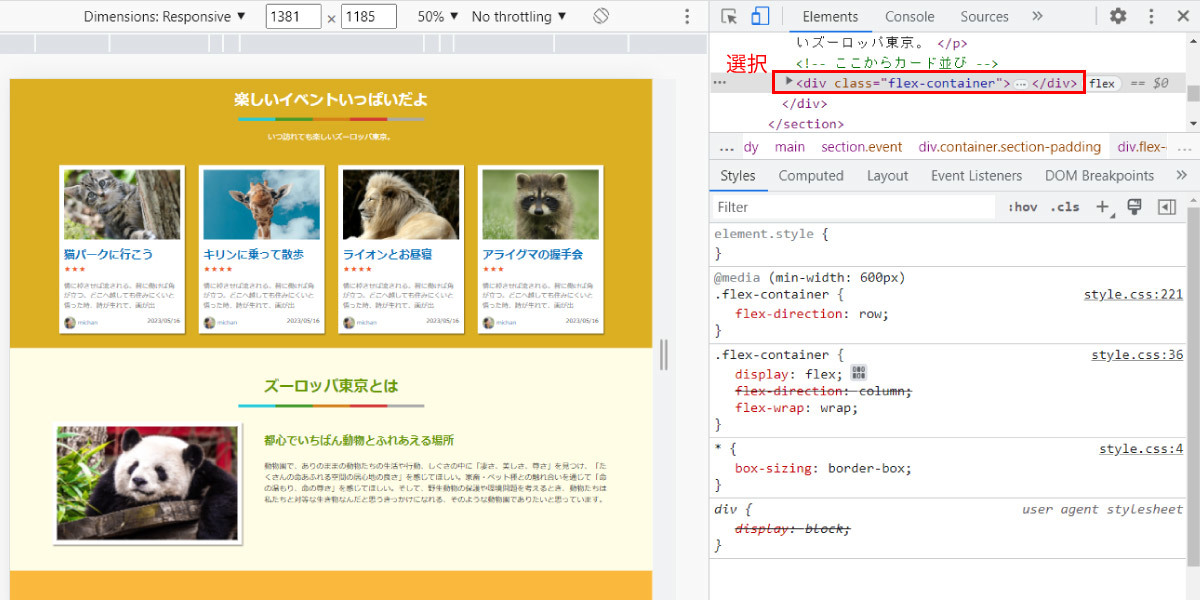Viewport: 1200px width, 600px height.
Task: Click the "box-sizing: border-box;" declaration
Action: (x=823, y=468)
